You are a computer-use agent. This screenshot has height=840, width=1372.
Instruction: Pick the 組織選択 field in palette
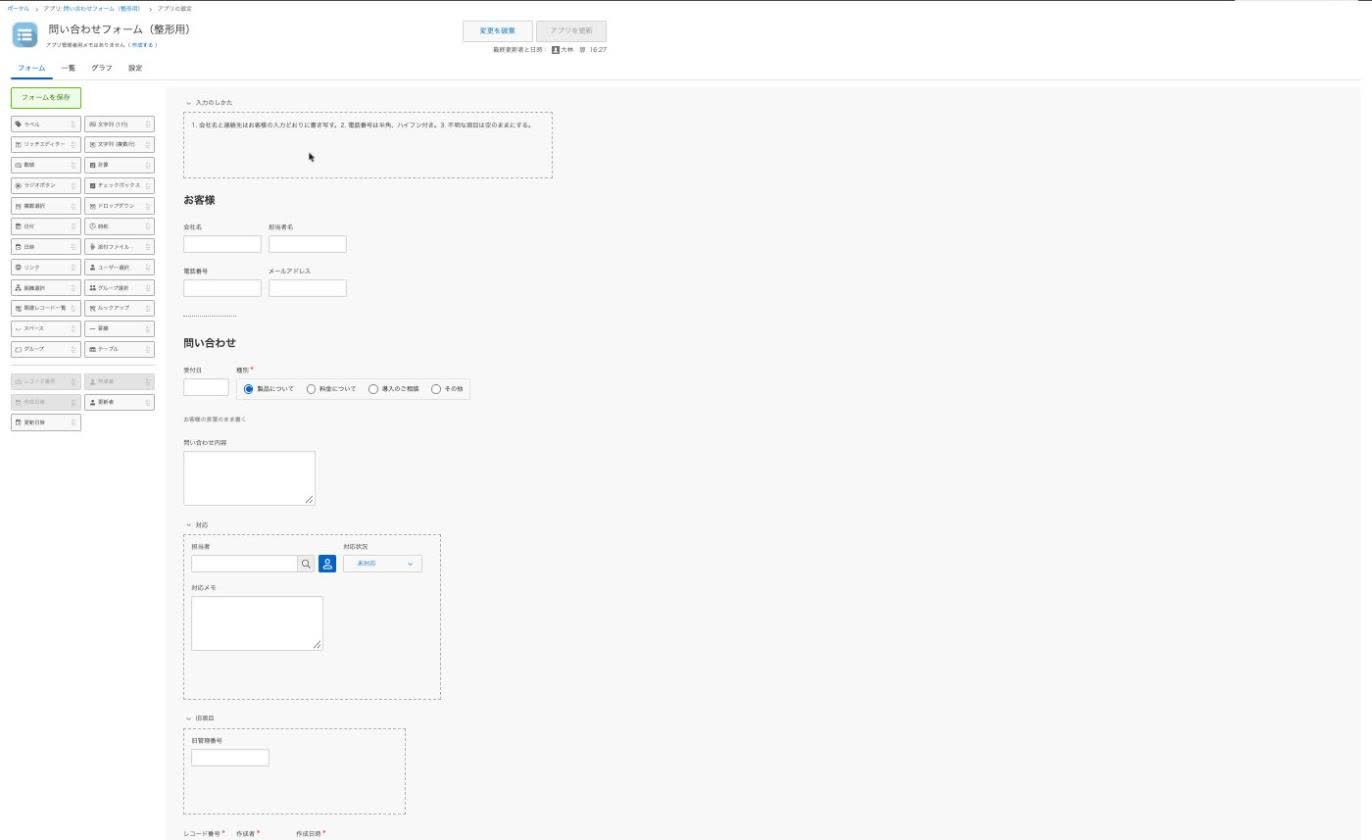click(x=45, y=288)
